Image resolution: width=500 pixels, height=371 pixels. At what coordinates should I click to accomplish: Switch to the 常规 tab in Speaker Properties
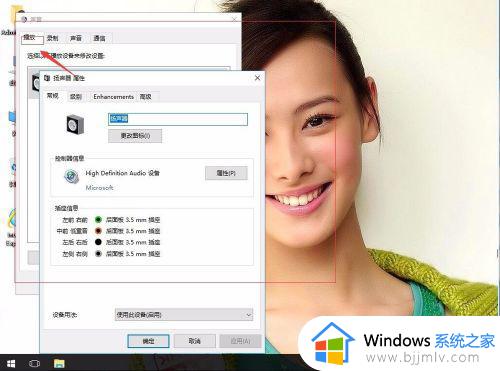53,96
